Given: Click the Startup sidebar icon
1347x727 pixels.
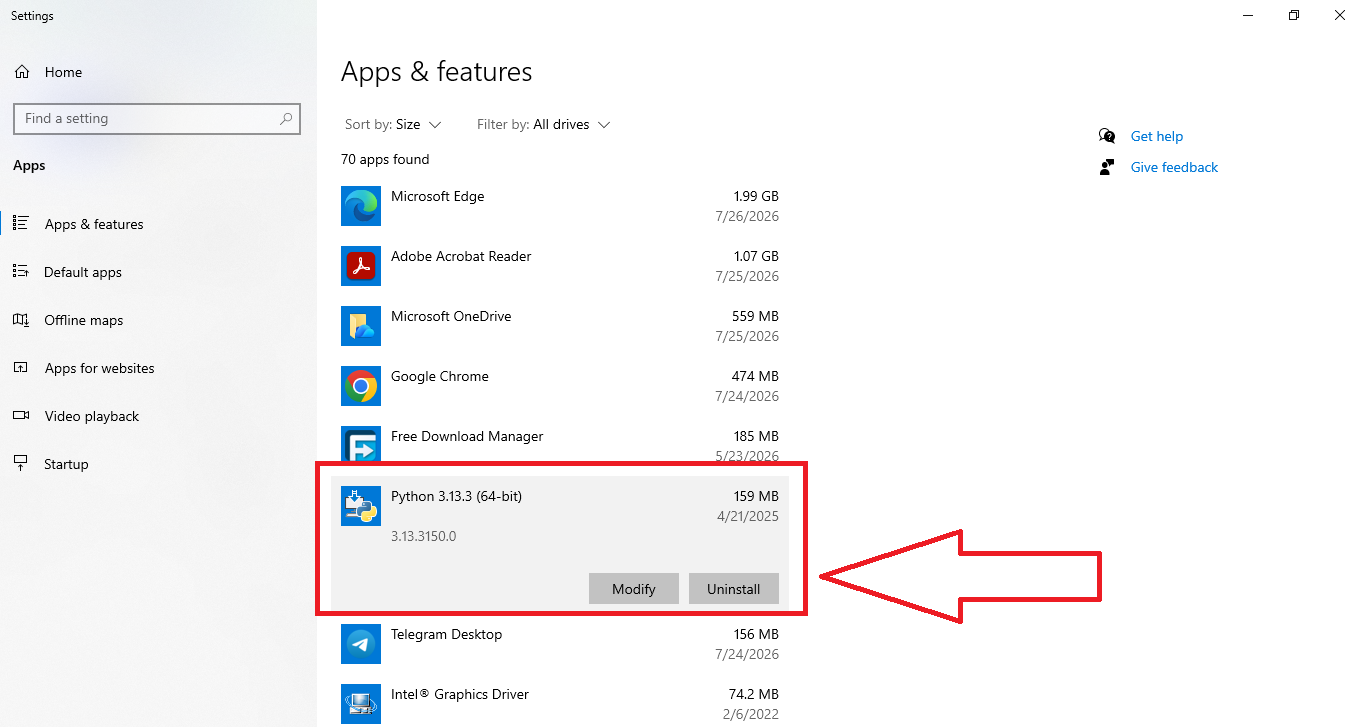Looking at the screenshot, I should pyautogui.click(x=20, y=464).
